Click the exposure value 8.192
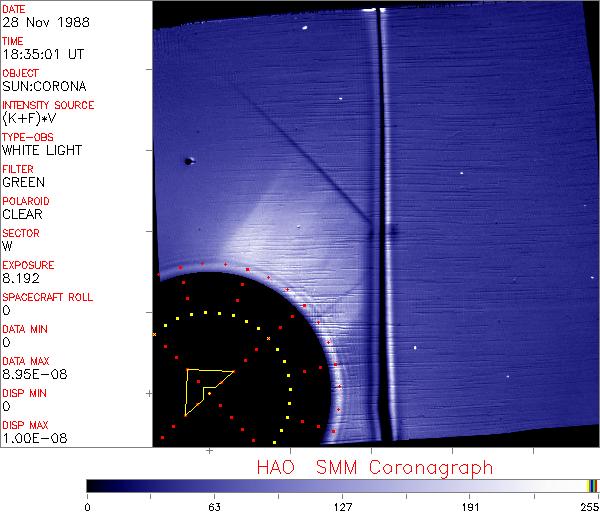This screenshot has height=512, width=600. click(21, 278)
